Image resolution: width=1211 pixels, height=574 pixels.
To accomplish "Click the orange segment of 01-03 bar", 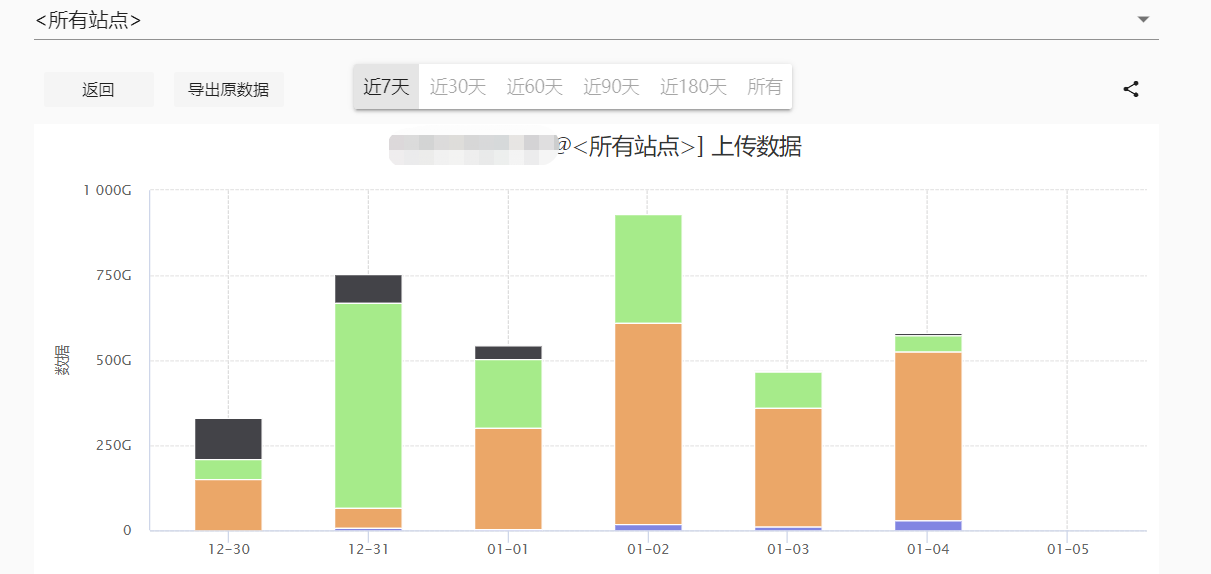I will tap(788, 468).
